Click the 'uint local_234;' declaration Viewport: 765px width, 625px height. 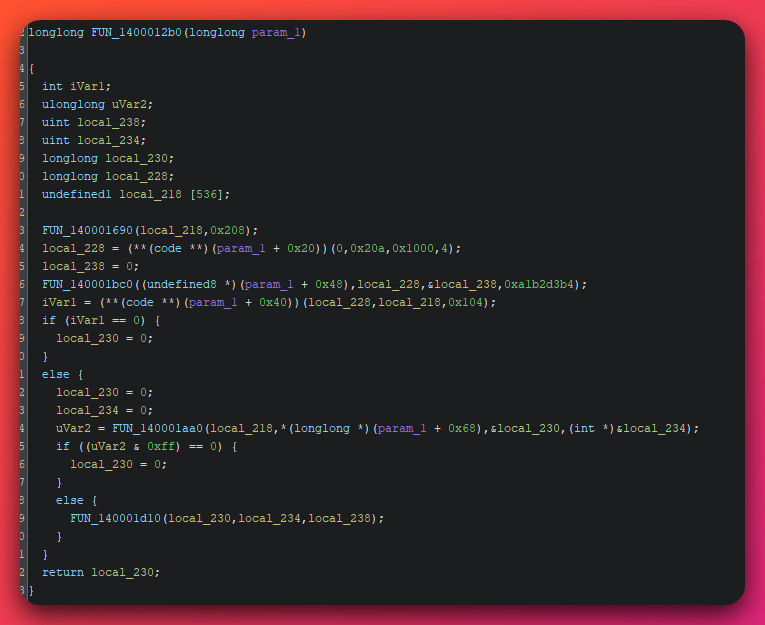click(x=94, y=141)
